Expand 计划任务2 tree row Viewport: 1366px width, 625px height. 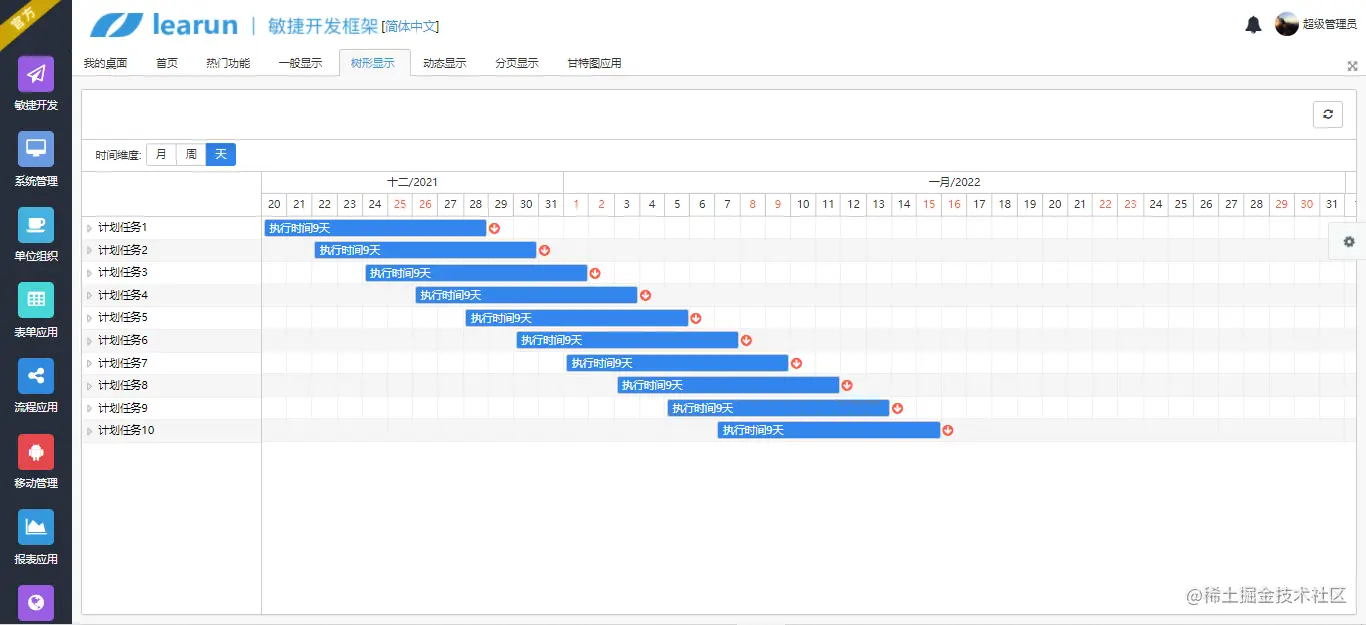(x=89, y=250)
